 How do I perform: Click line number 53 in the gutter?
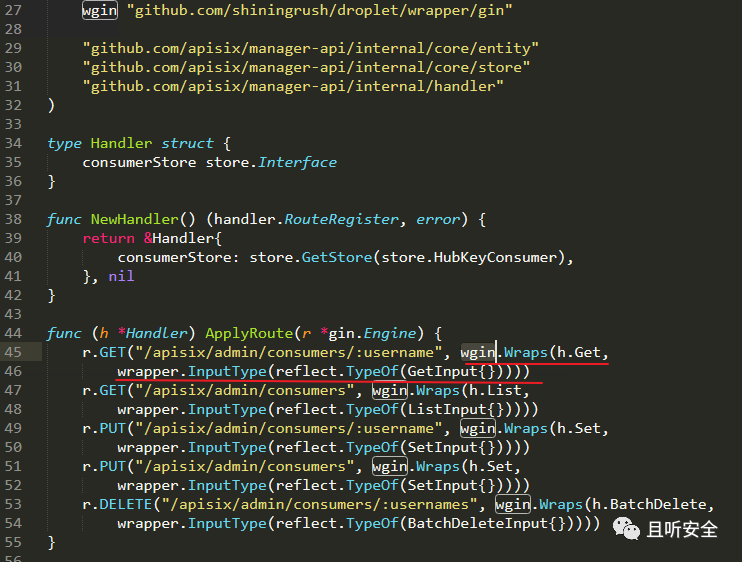[13, 504]
